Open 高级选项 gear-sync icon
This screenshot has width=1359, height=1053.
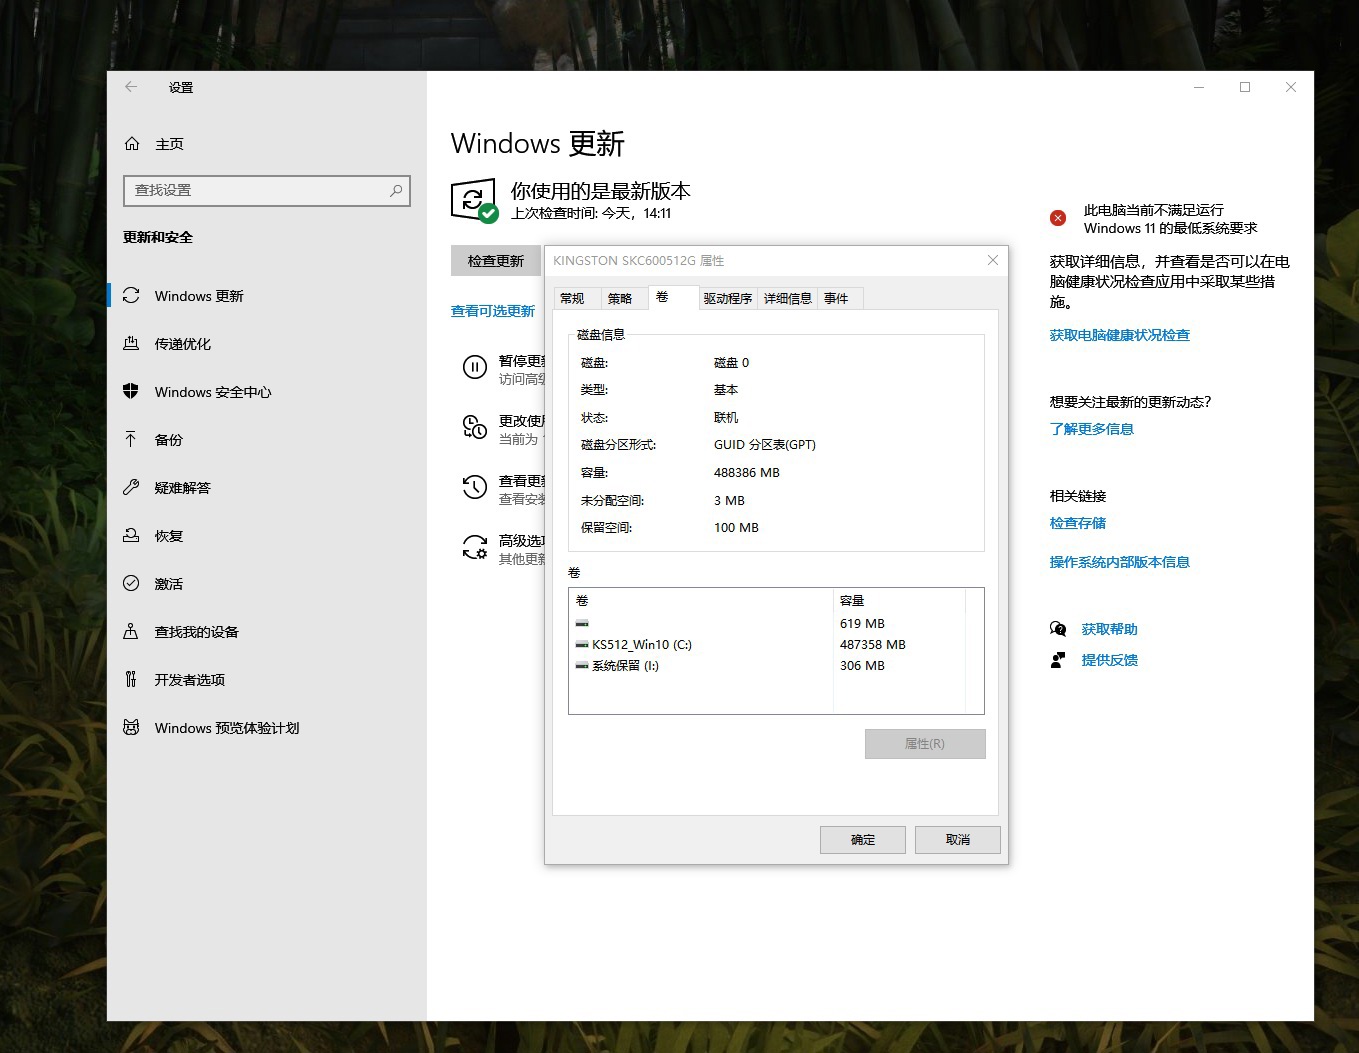[x=474, y=548]
